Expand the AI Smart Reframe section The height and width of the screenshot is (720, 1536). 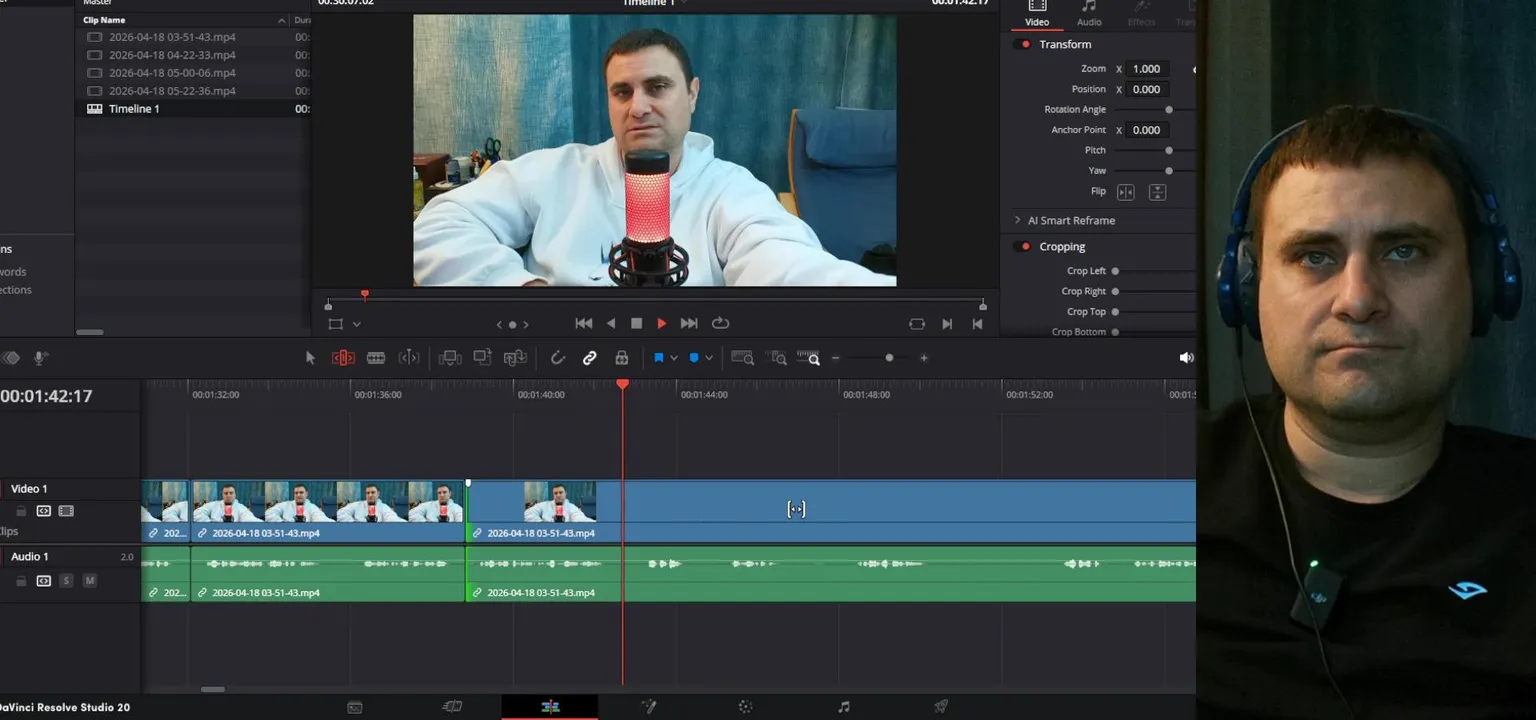click(x=1017, y=221)
